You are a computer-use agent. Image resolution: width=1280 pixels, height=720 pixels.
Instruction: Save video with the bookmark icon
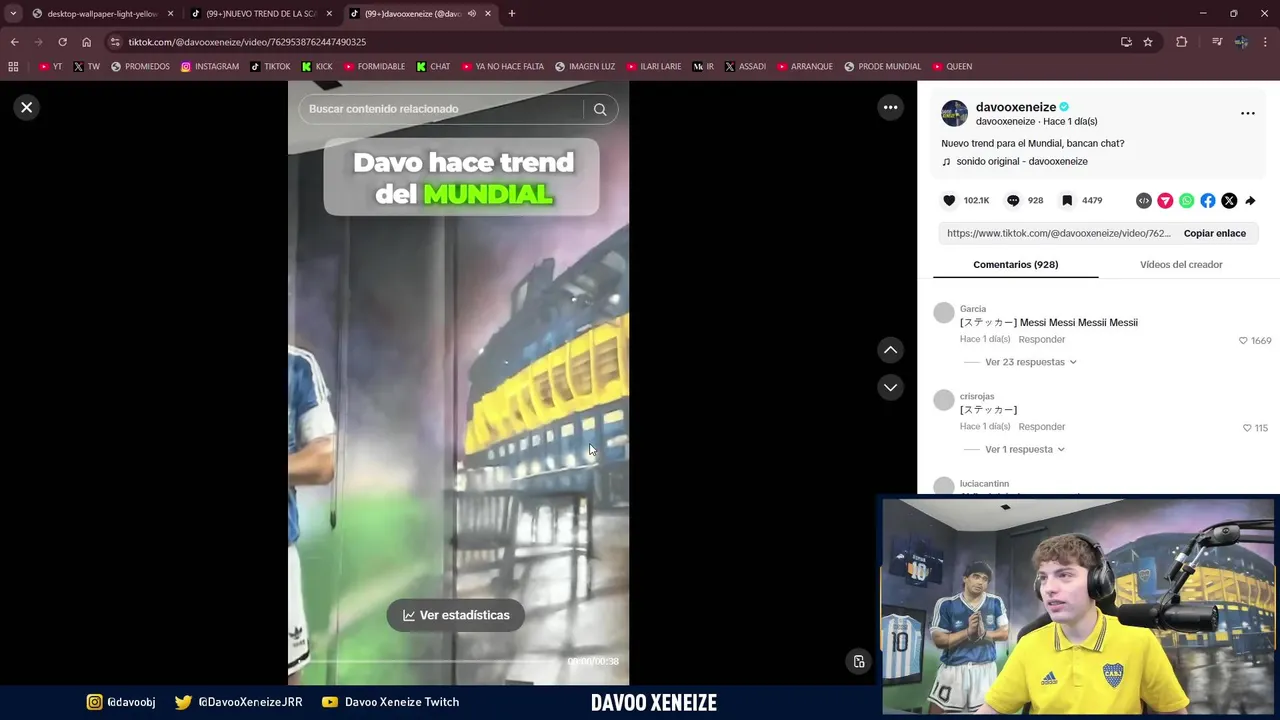[x=1067, y=200]
